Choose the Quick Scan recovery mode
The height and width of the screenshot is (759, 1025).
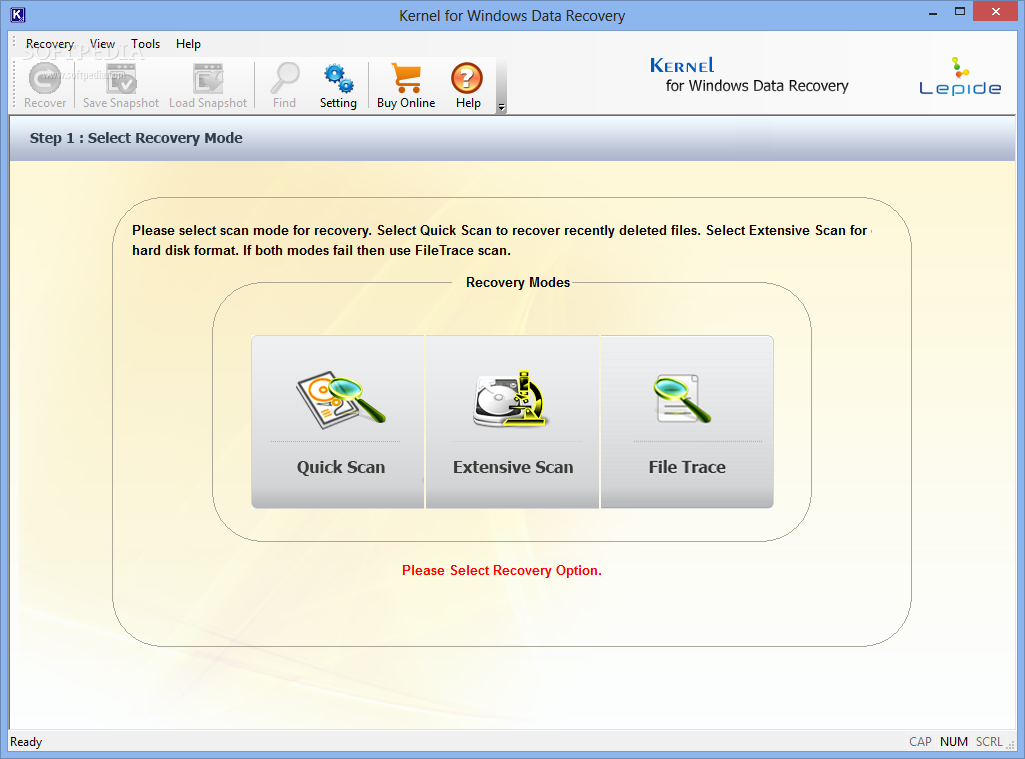click(x=338, y=422)
